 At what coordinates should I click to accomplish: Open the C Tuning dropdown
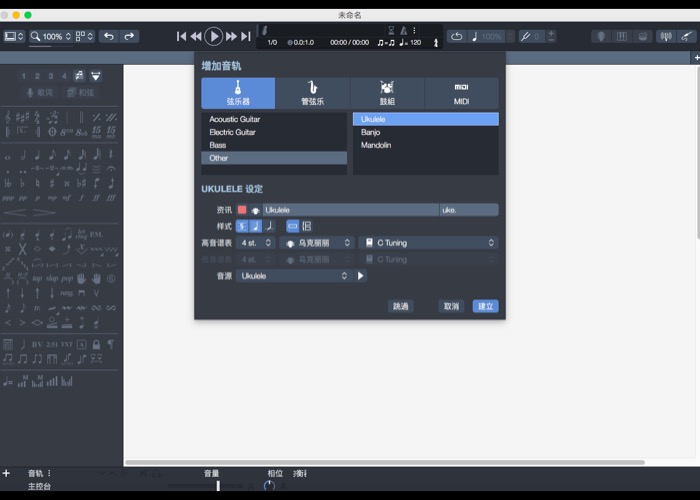(x=428, y=243)
